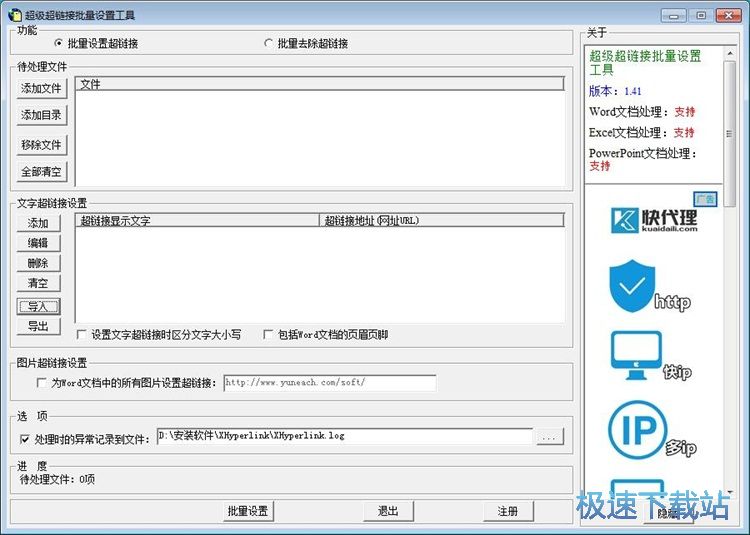Click the 添加文件 button
This screenshot has width=750, height=535.
pos(42,88)
